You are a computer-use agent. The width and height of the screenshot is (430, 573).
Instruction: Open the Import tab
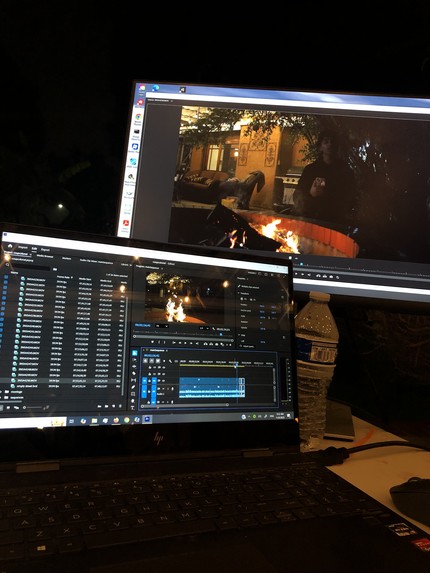tap(23, 247)
